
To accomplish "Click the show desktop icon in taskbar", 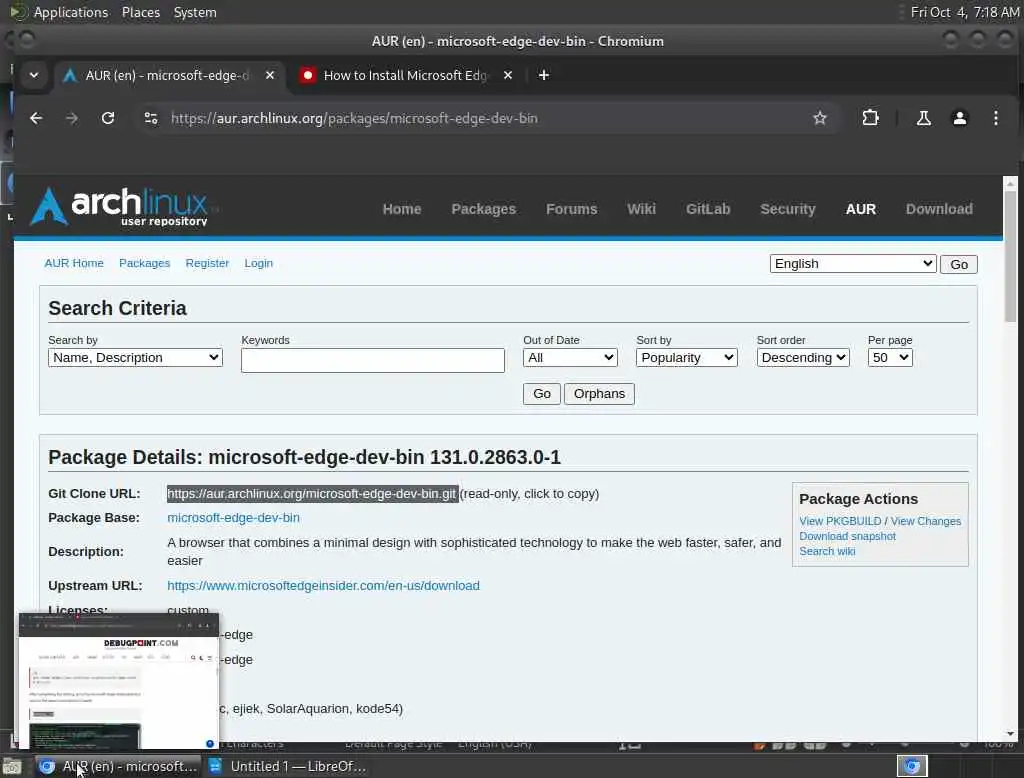I will point(12,766).
